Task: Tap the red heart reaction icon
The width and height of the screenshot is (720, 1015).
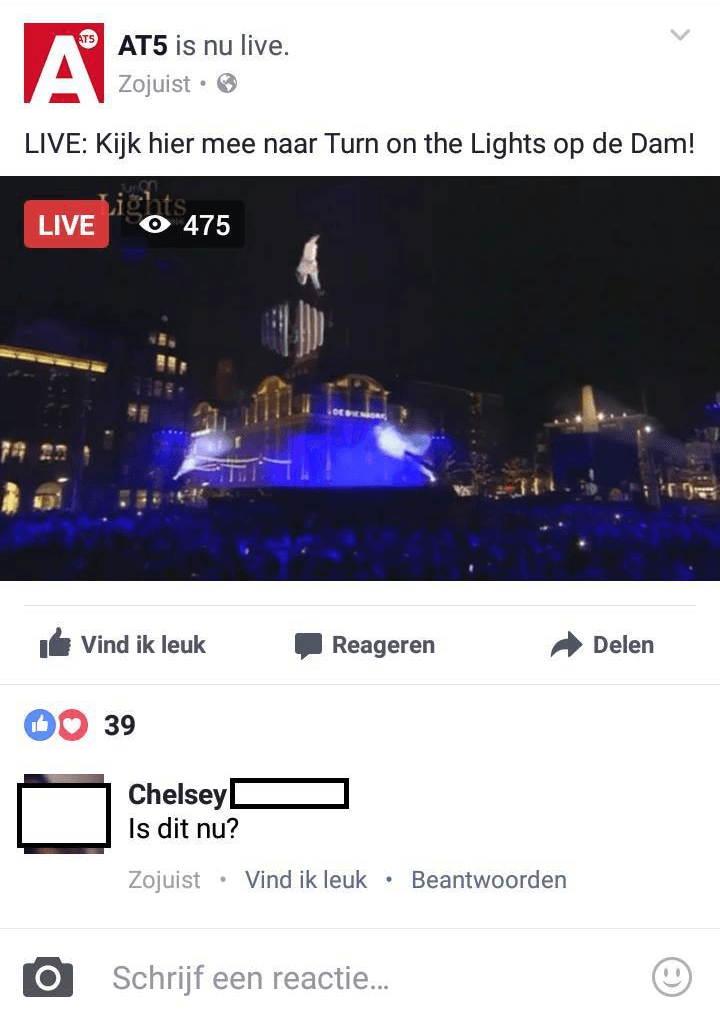Action: coord(73,725)
